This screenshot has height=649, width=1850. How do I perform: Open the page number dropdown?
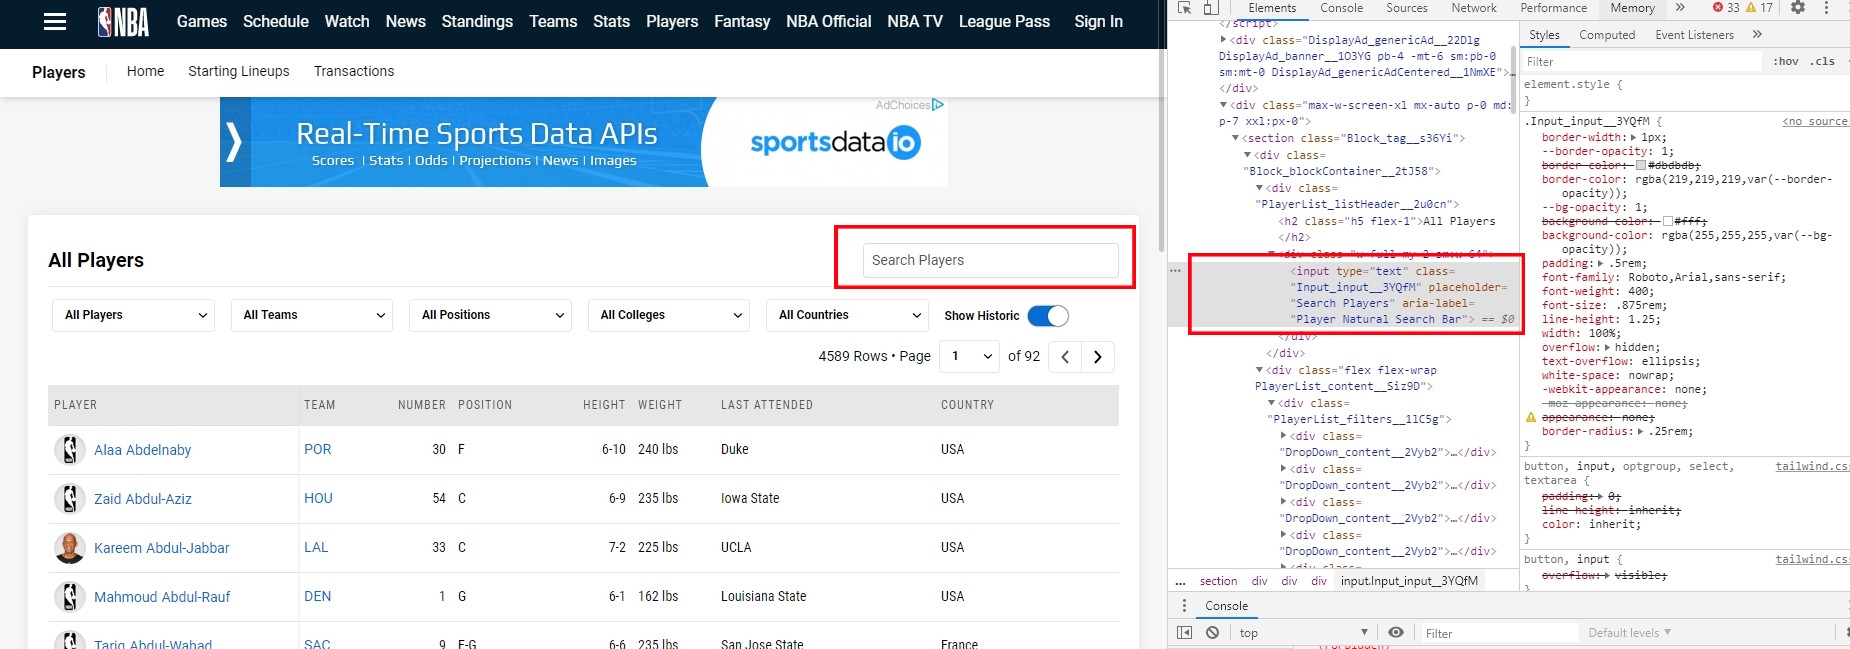pos(970,357)
